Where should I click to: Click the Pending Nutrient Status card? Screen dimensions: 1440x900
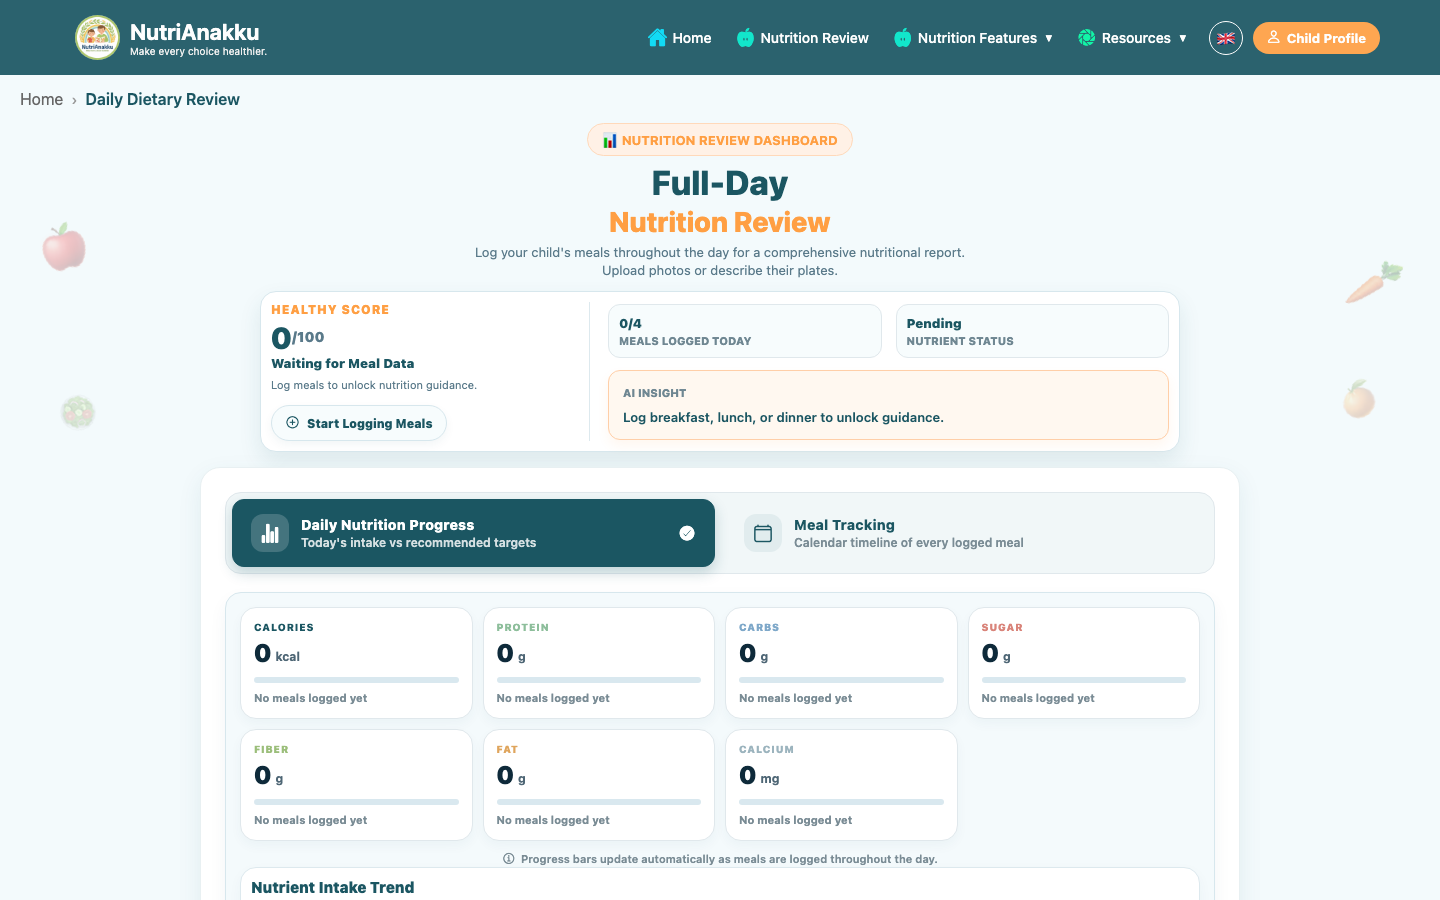click(x=1032, y=331)
